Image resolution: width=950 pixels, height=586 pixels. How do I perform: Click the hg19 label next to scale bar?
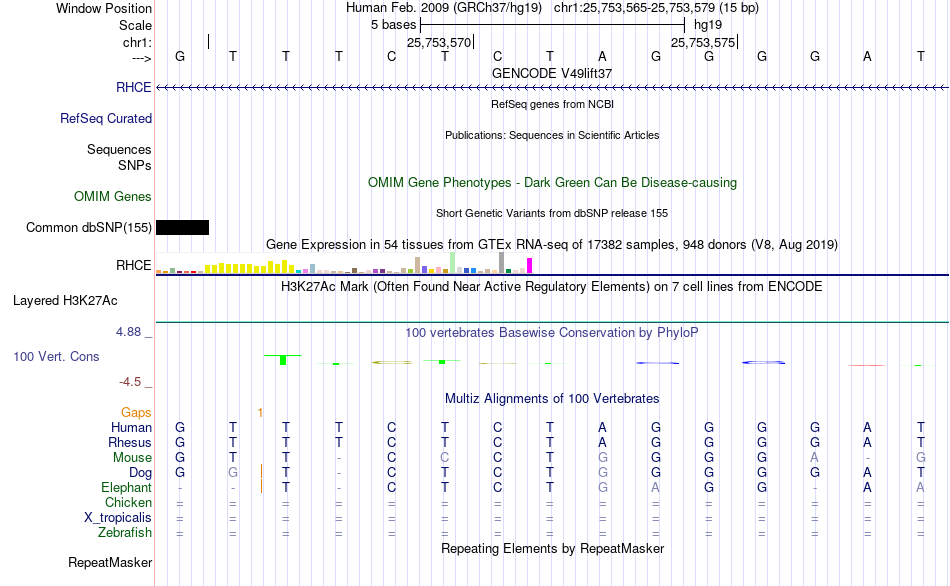pyautogui.click(x=708, y=25)
